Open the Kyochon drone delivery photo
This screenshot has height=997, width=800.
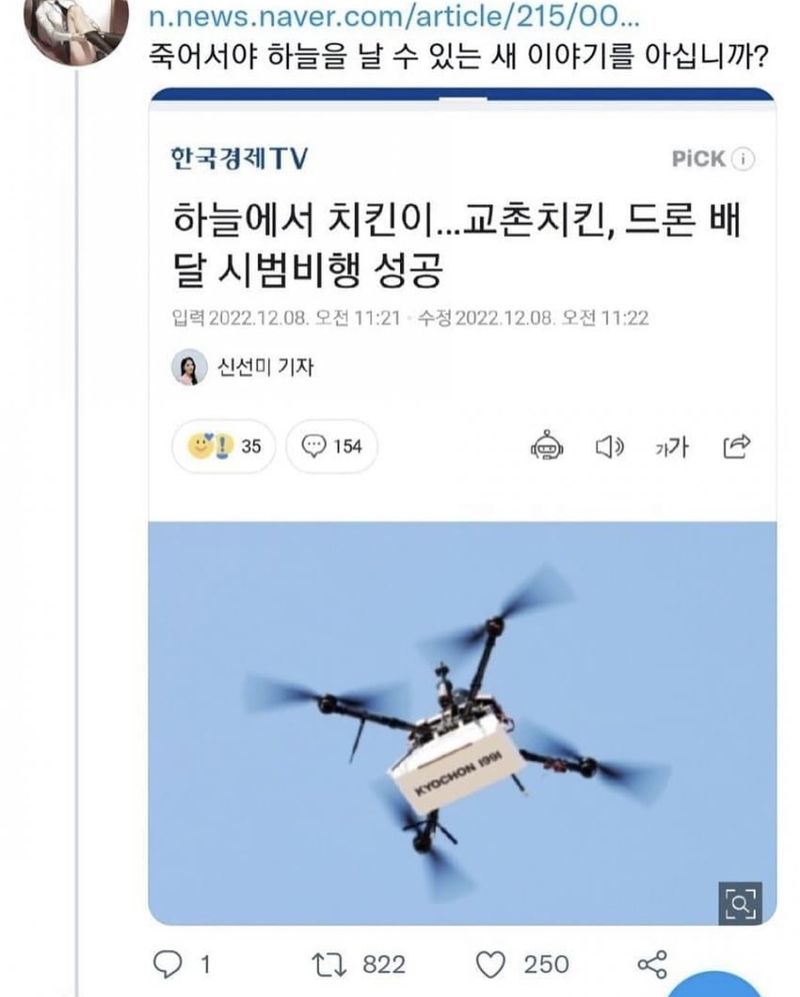[x=462, y=724]
